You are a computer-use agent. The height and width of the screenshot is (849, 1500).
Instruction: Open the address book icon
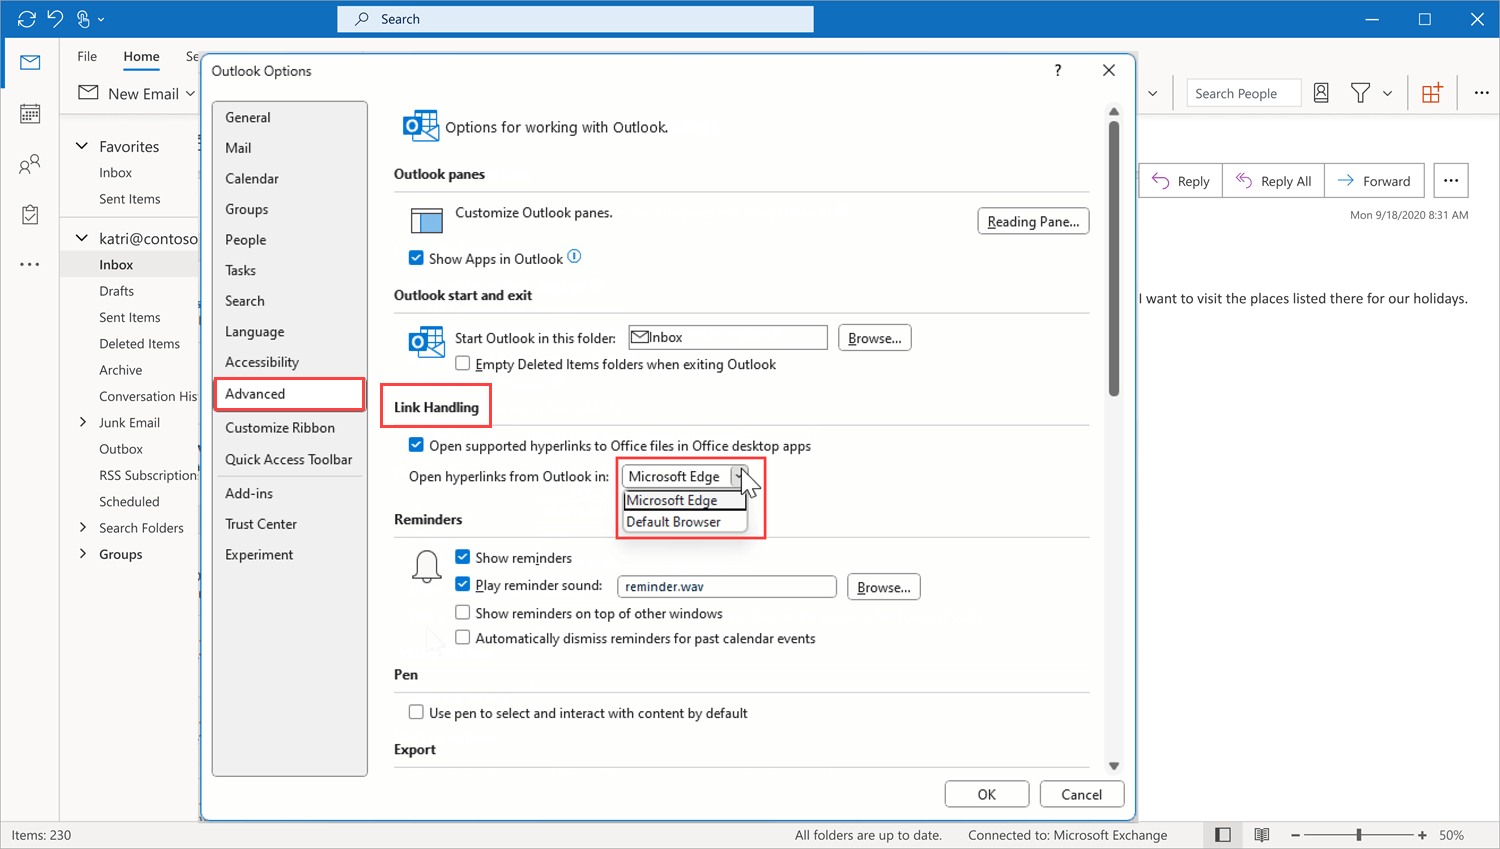(x=1321, y=93)
